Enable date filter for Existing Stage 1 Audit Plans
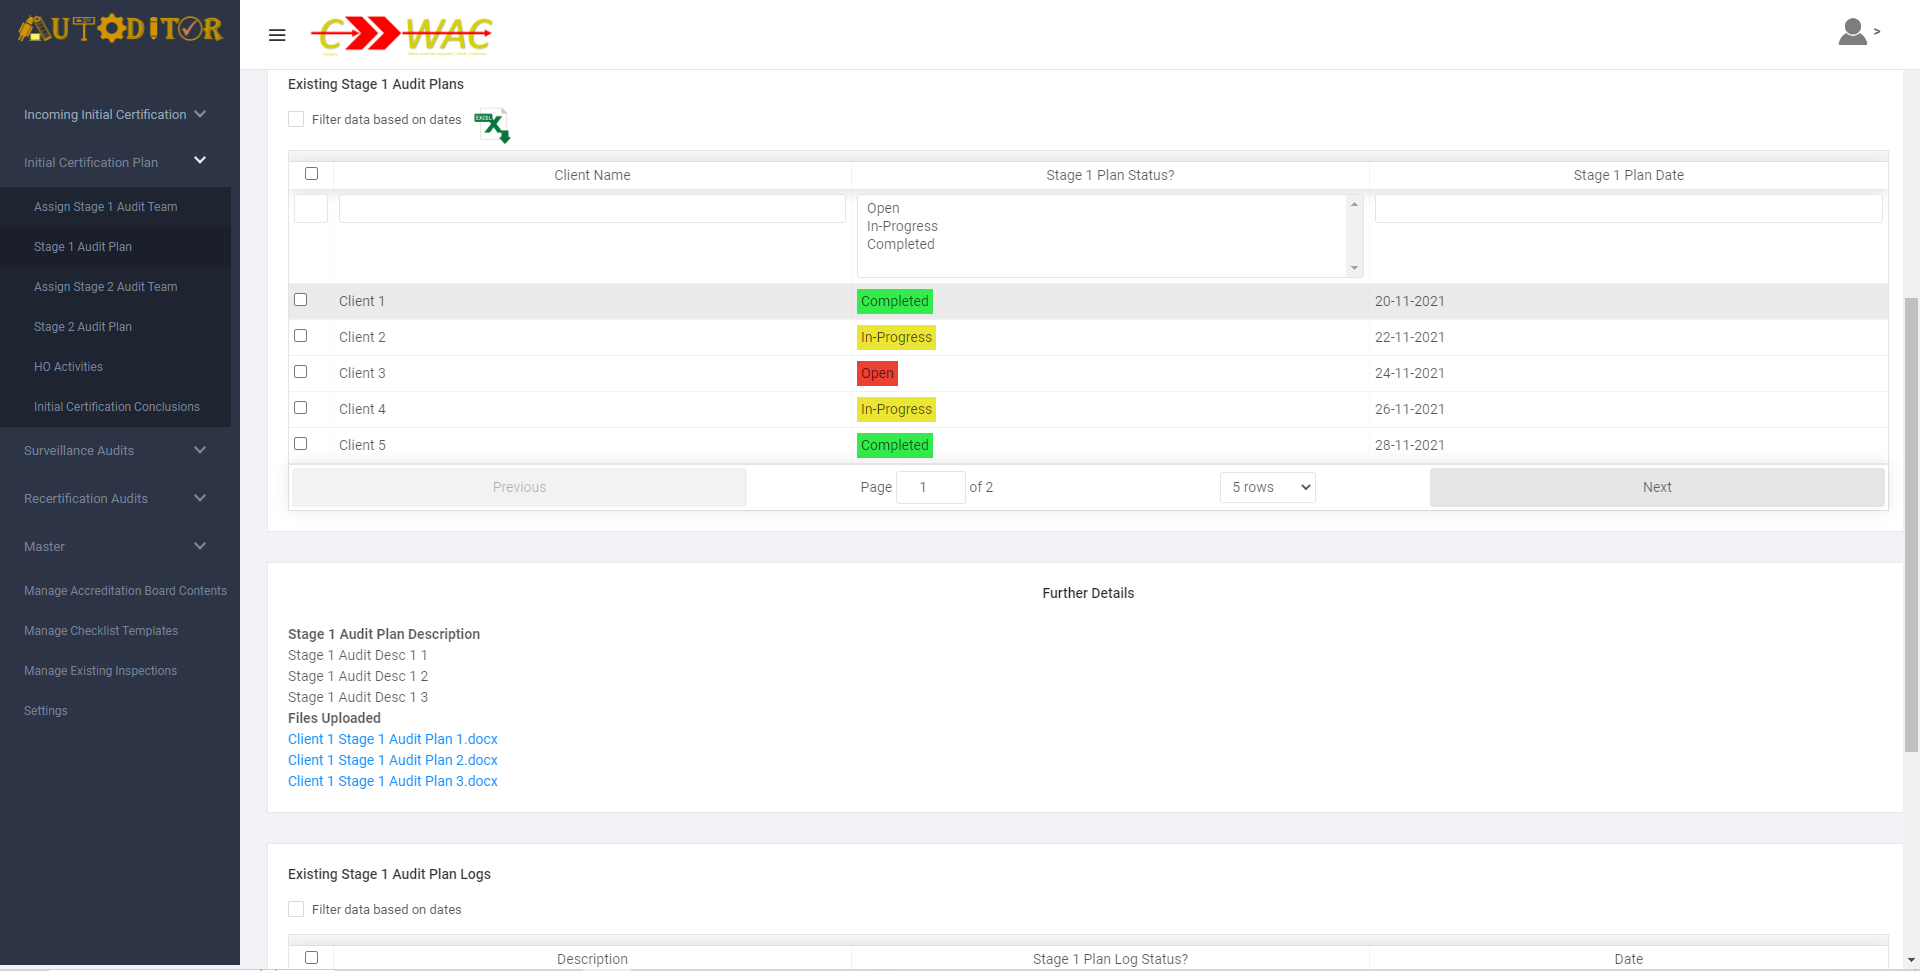 [296, 119]
